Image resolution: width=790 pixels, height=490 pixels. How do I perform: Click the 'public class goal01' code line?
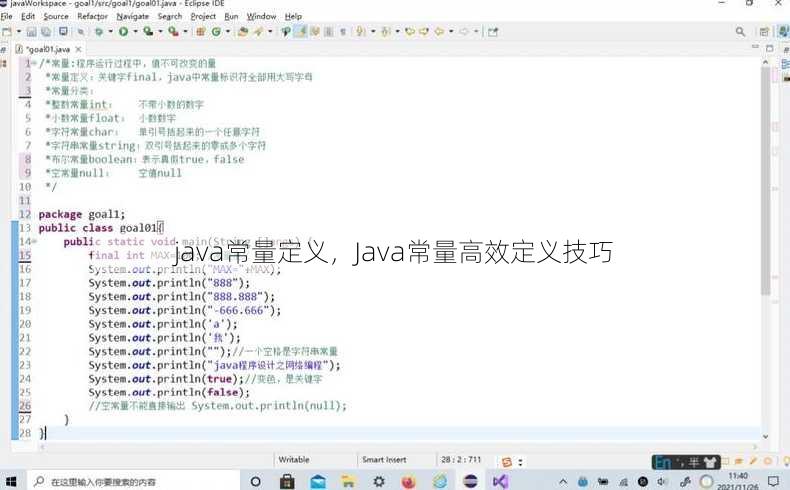pos(101,228)
